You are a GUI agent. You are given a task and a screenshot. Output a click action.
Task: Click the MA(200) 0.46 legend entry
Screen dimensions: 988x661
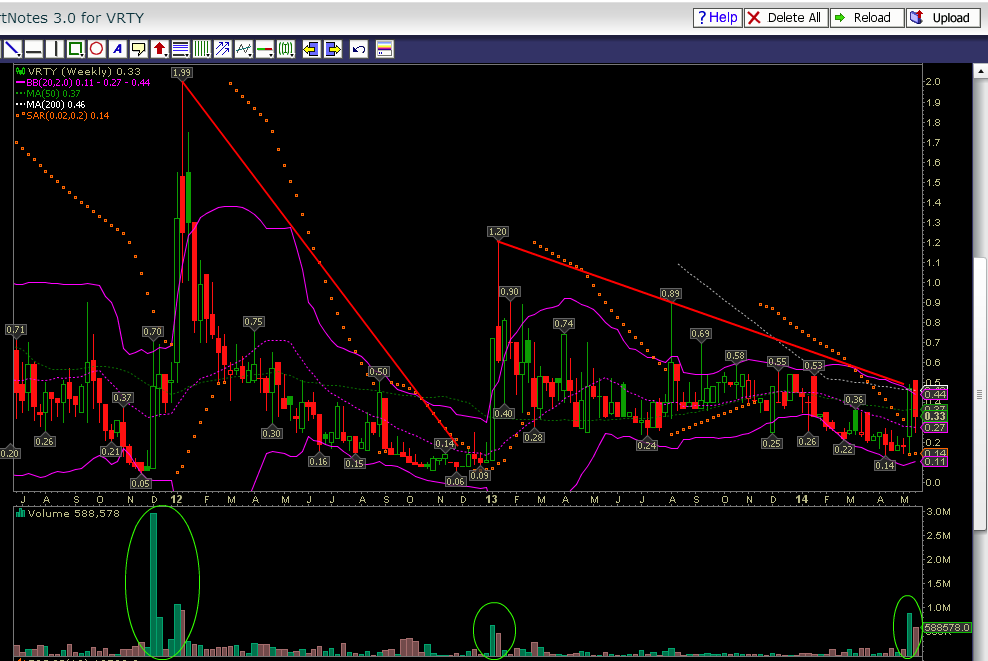coord(50,105)
